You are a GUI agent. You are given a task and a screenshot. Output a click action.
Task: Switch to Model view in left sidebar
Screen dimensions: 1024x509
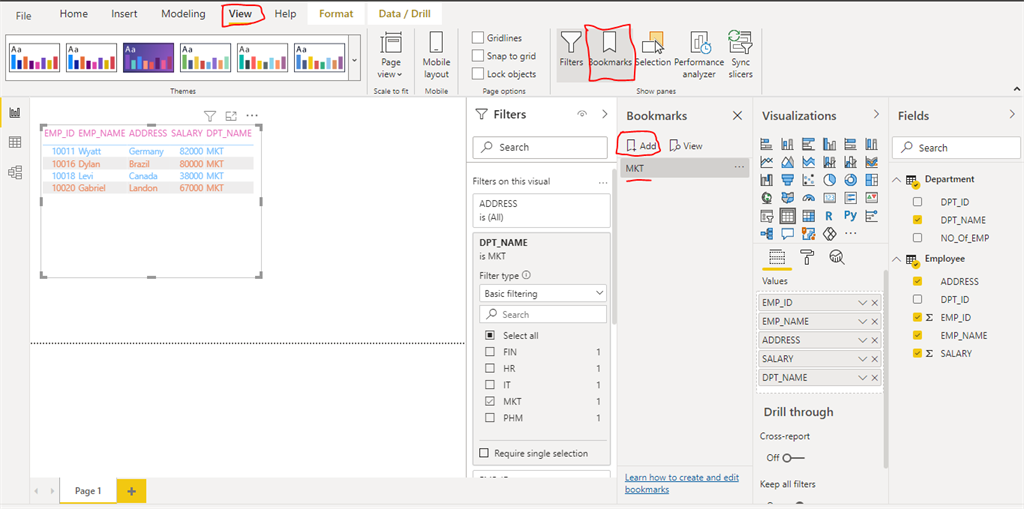pyautogui.click(x=14, y=172)
